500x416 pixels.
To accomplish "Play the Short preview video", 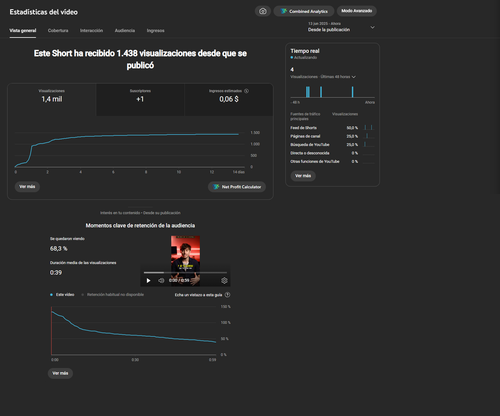I will [x=148, y=281].
